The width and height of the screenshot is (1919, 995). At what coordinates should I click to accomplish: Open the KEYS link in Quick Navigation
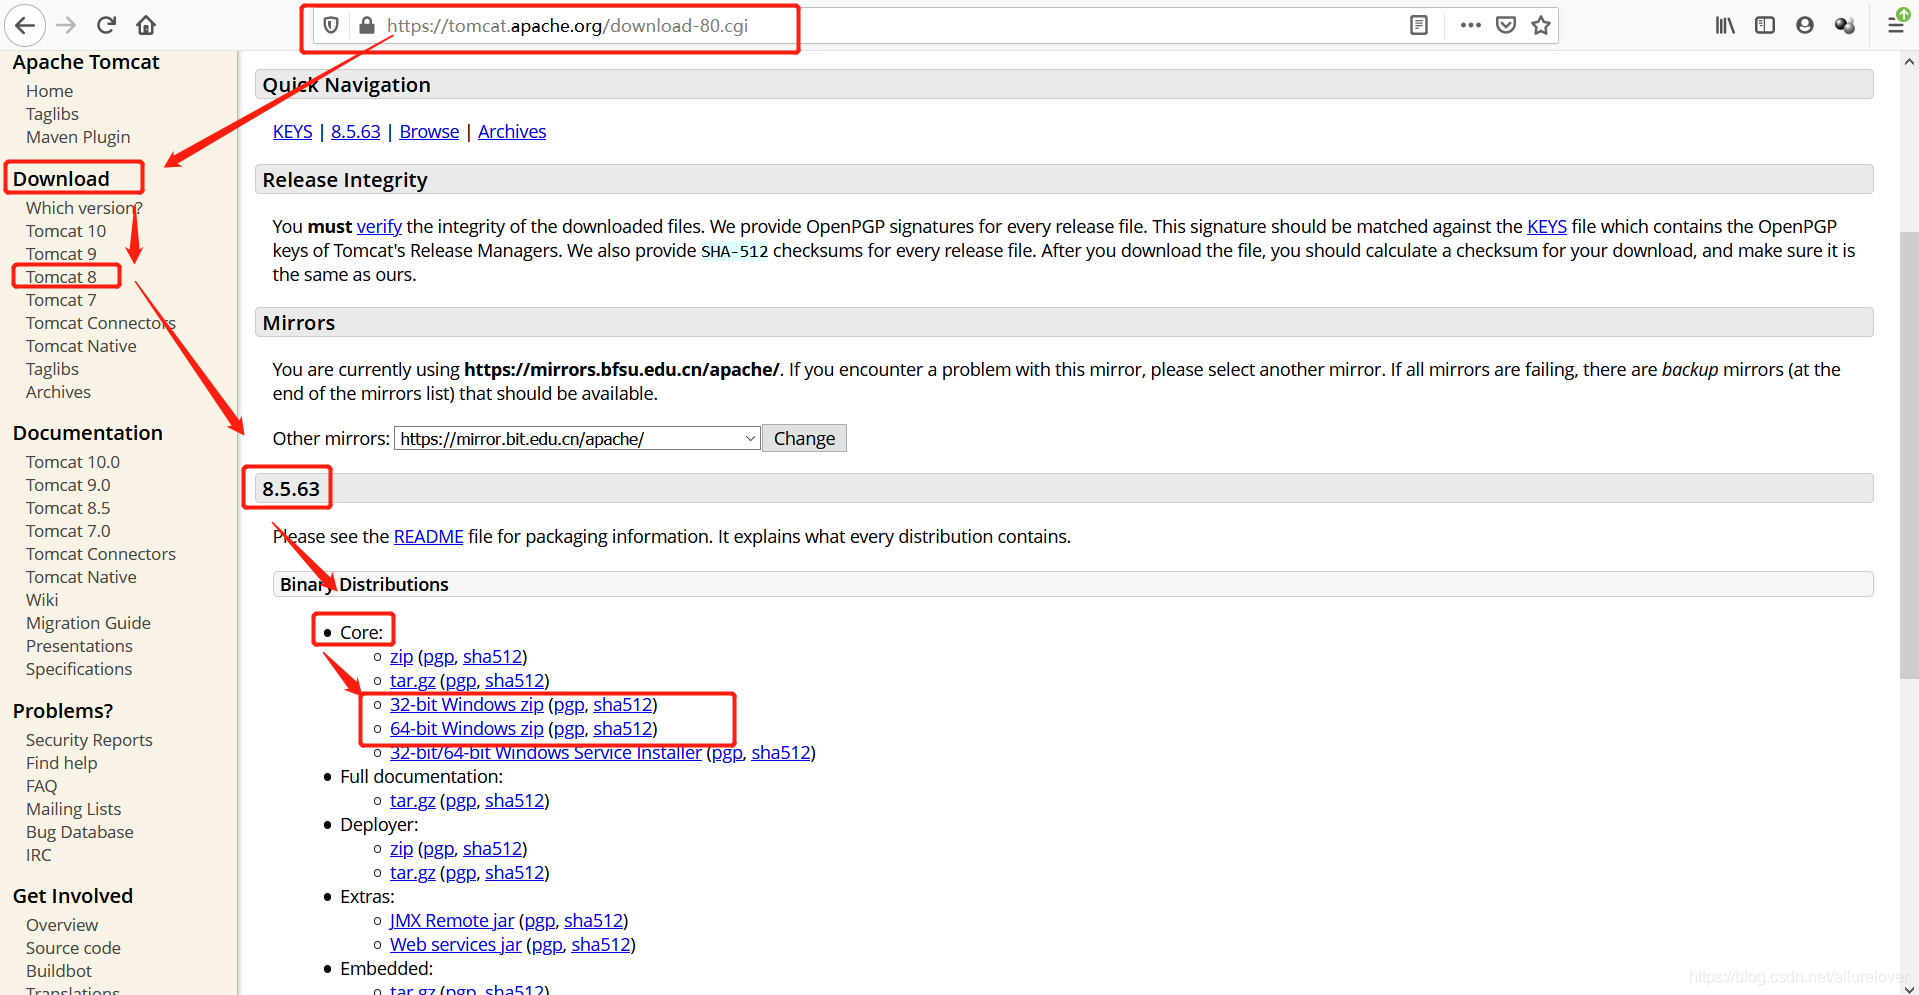pos(292,132)
